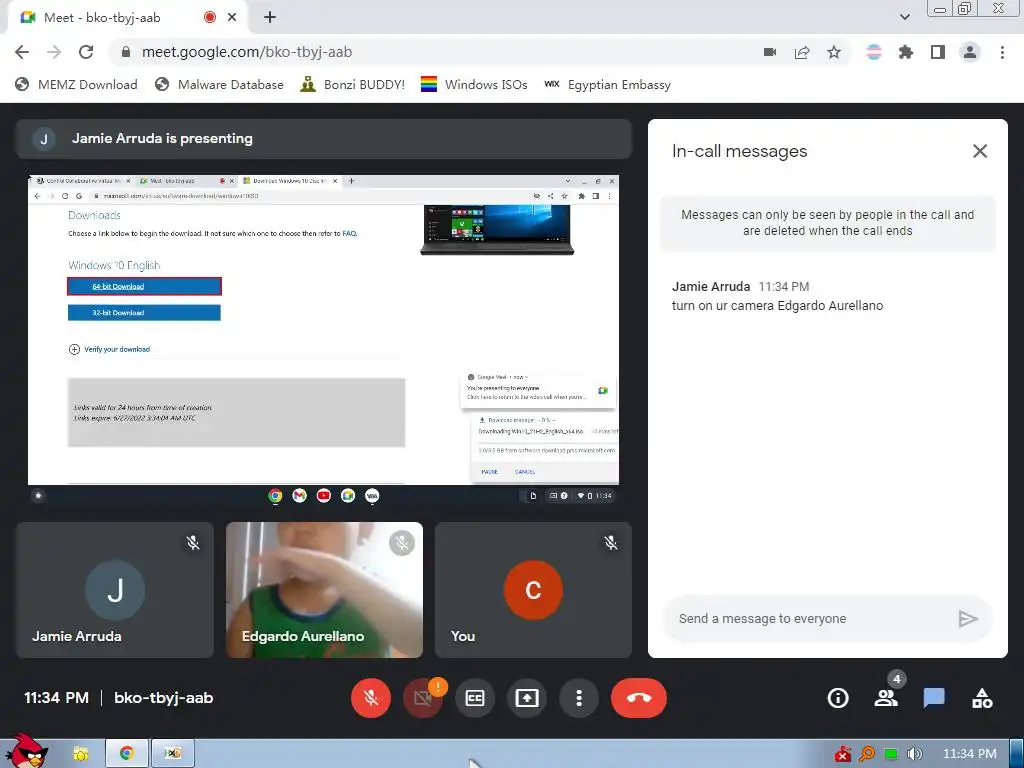Open a new browser tab
The width and height of the screenshot is (1024, 768).
pyautogui.click(x=270, y=18)
